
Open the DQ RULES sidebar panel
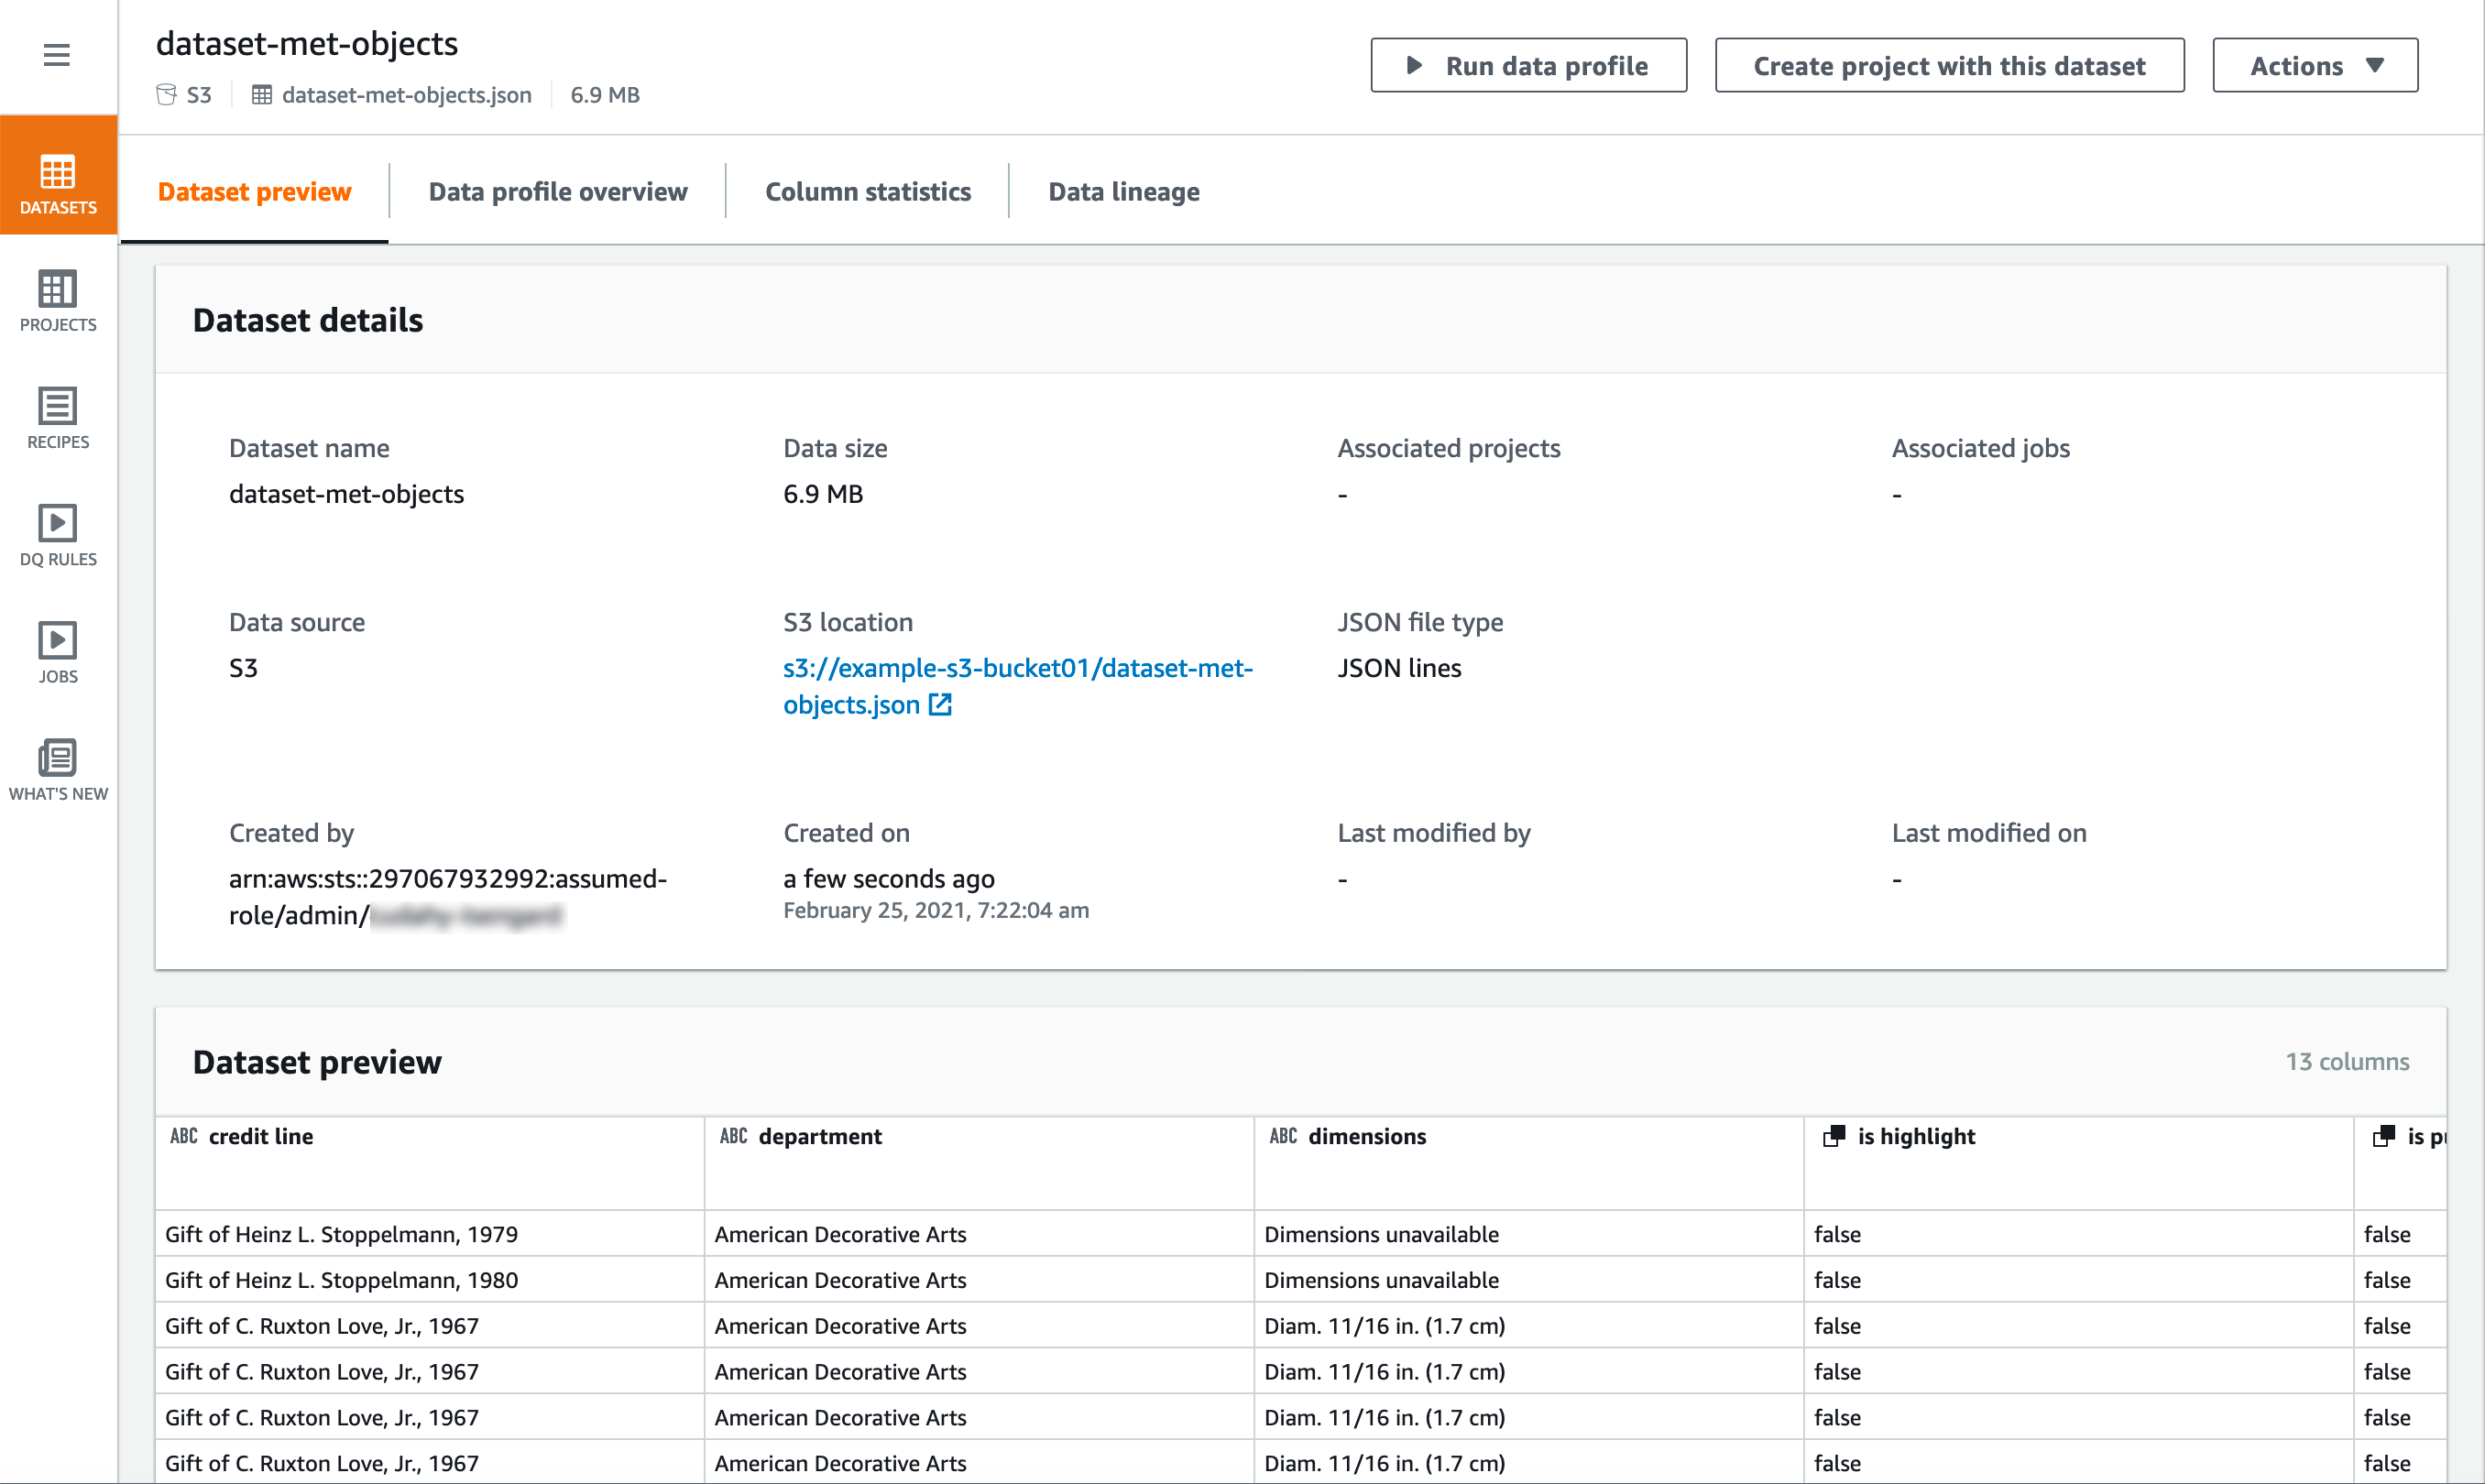tap(57, 535)
